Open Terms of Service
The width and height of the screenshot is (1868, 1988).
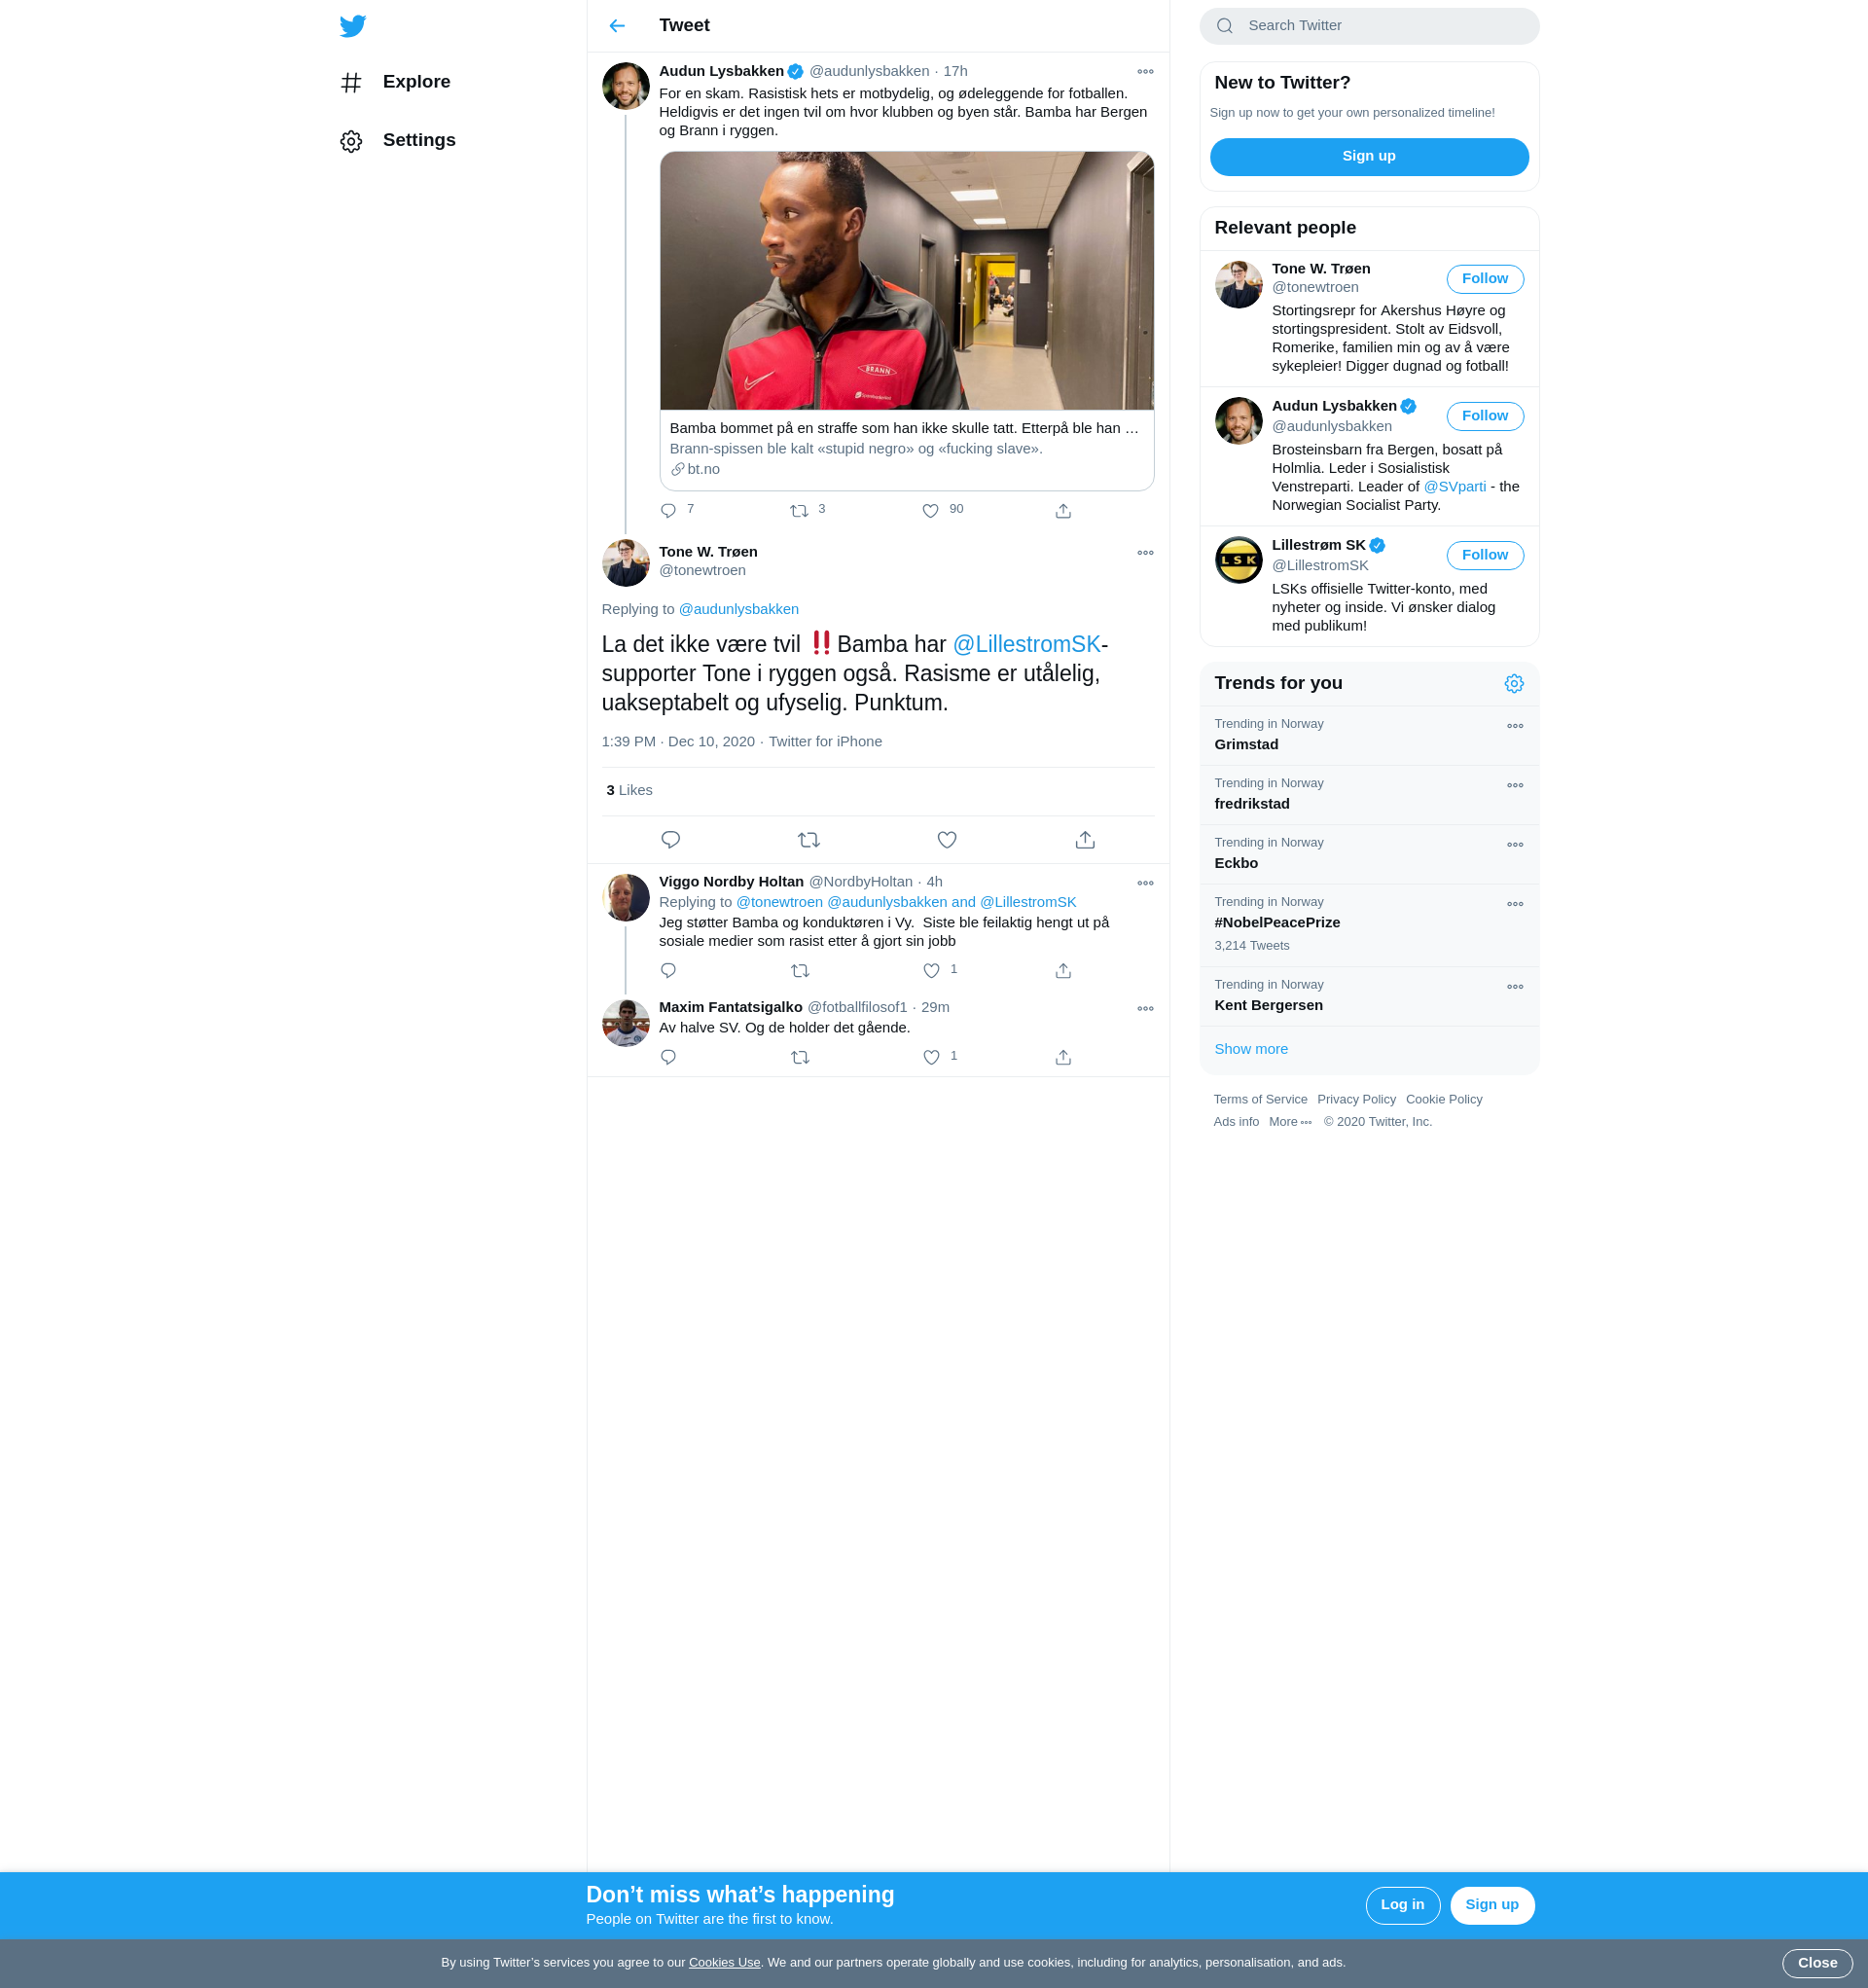coord(1260,1099)
